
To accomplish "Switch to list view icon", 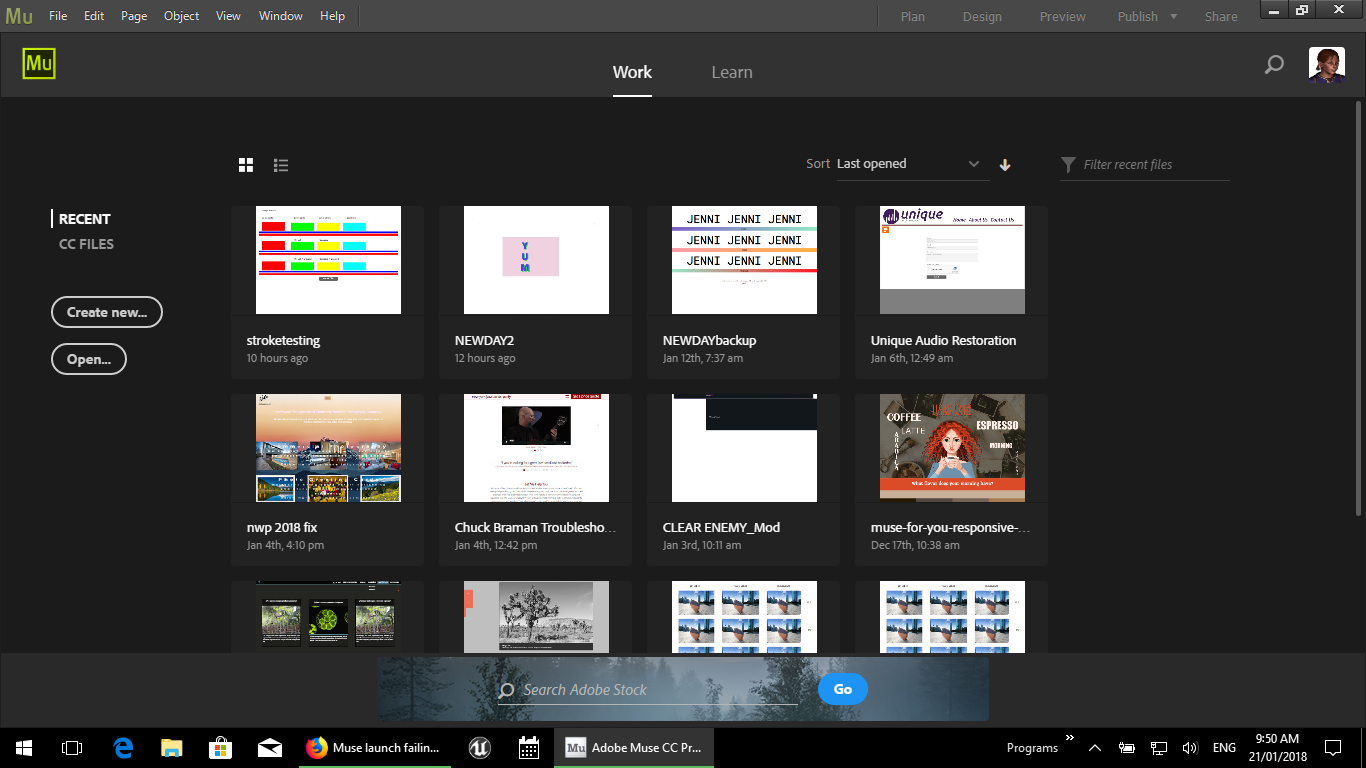I will pyautogui.click(x=281, y=165).
